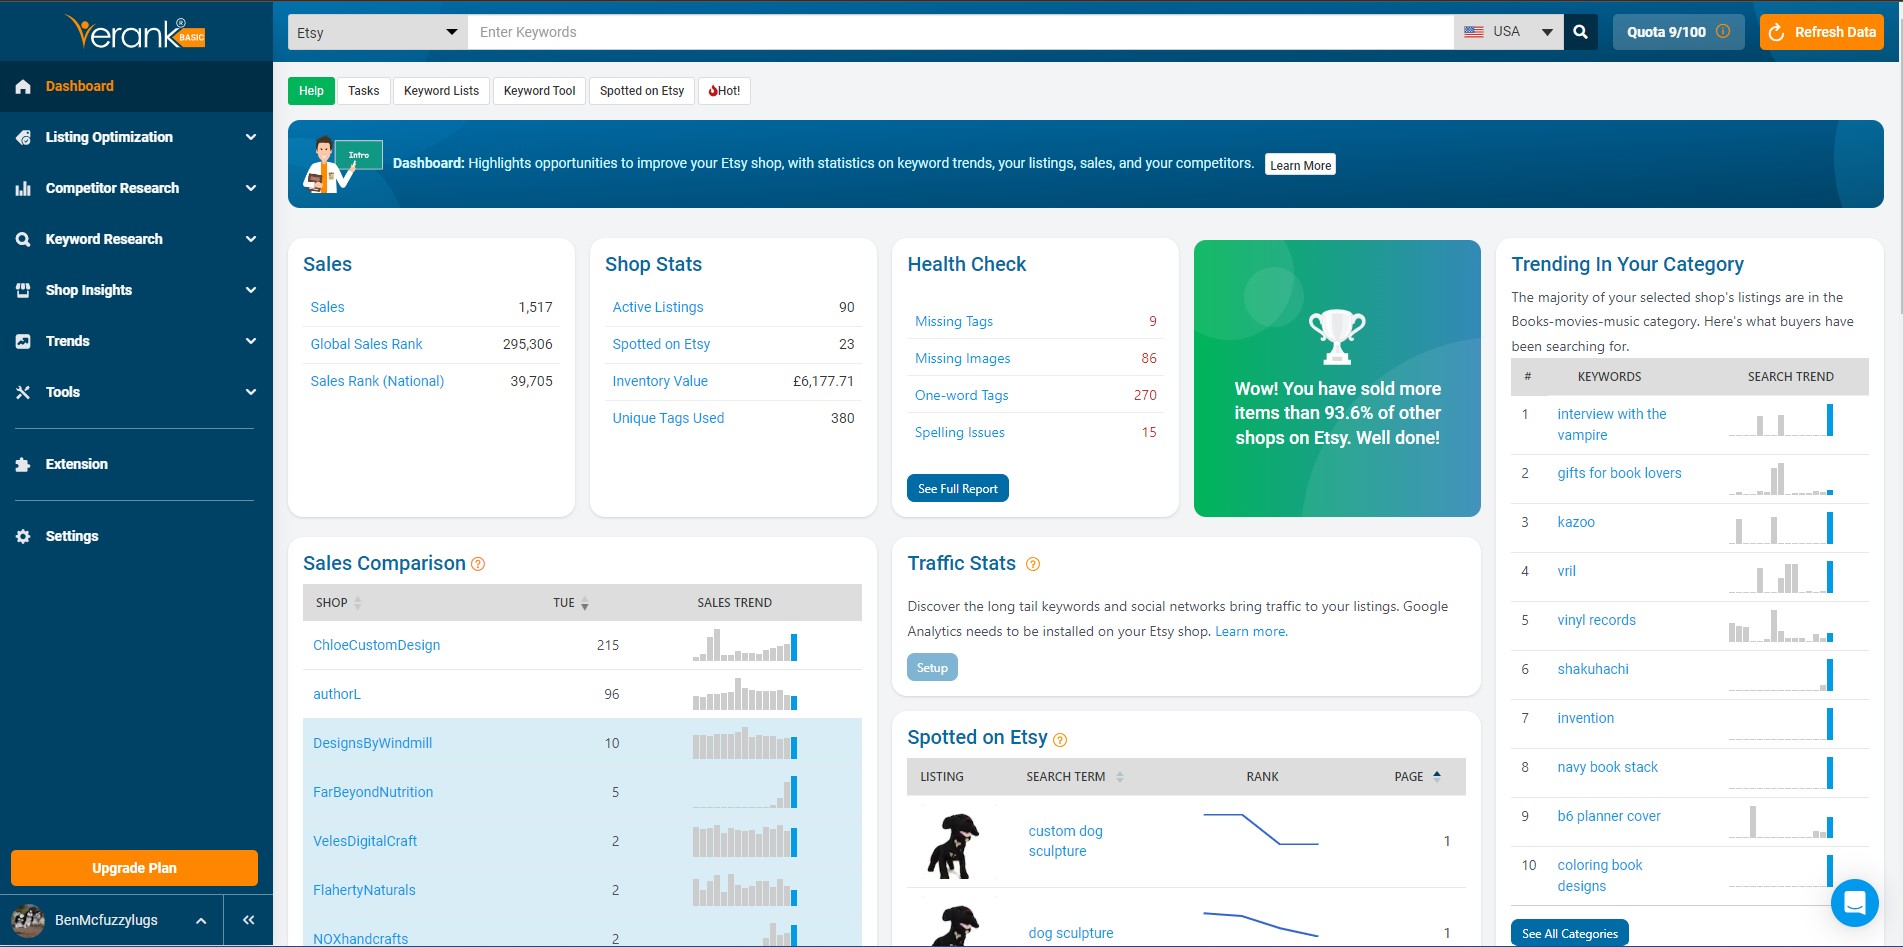Open the 'custom dog sculpture' search term link
The width and height of the screenshot is (1903, 947).
pyautogui.click(x=1065, y=841)
